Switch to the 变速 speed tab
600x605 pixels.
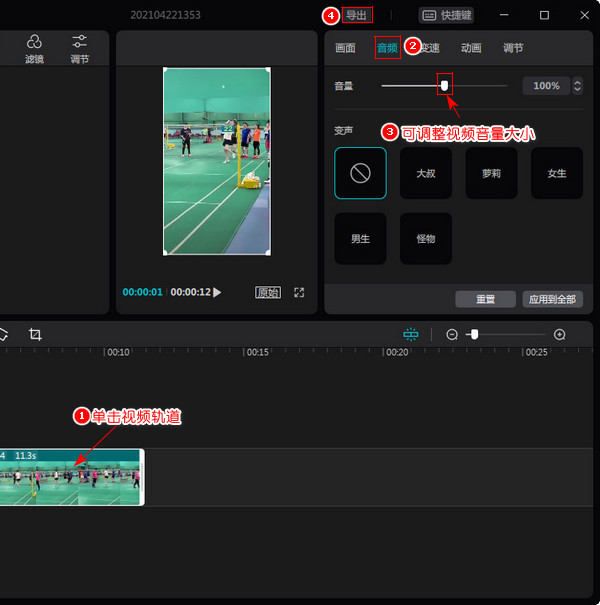[x=429, y=48]
